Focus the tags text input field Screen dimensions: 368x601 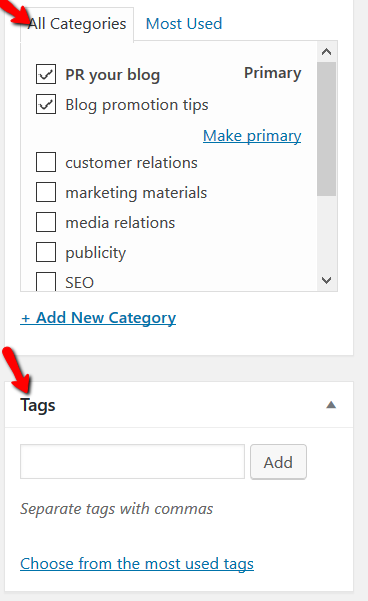(132, 461)
